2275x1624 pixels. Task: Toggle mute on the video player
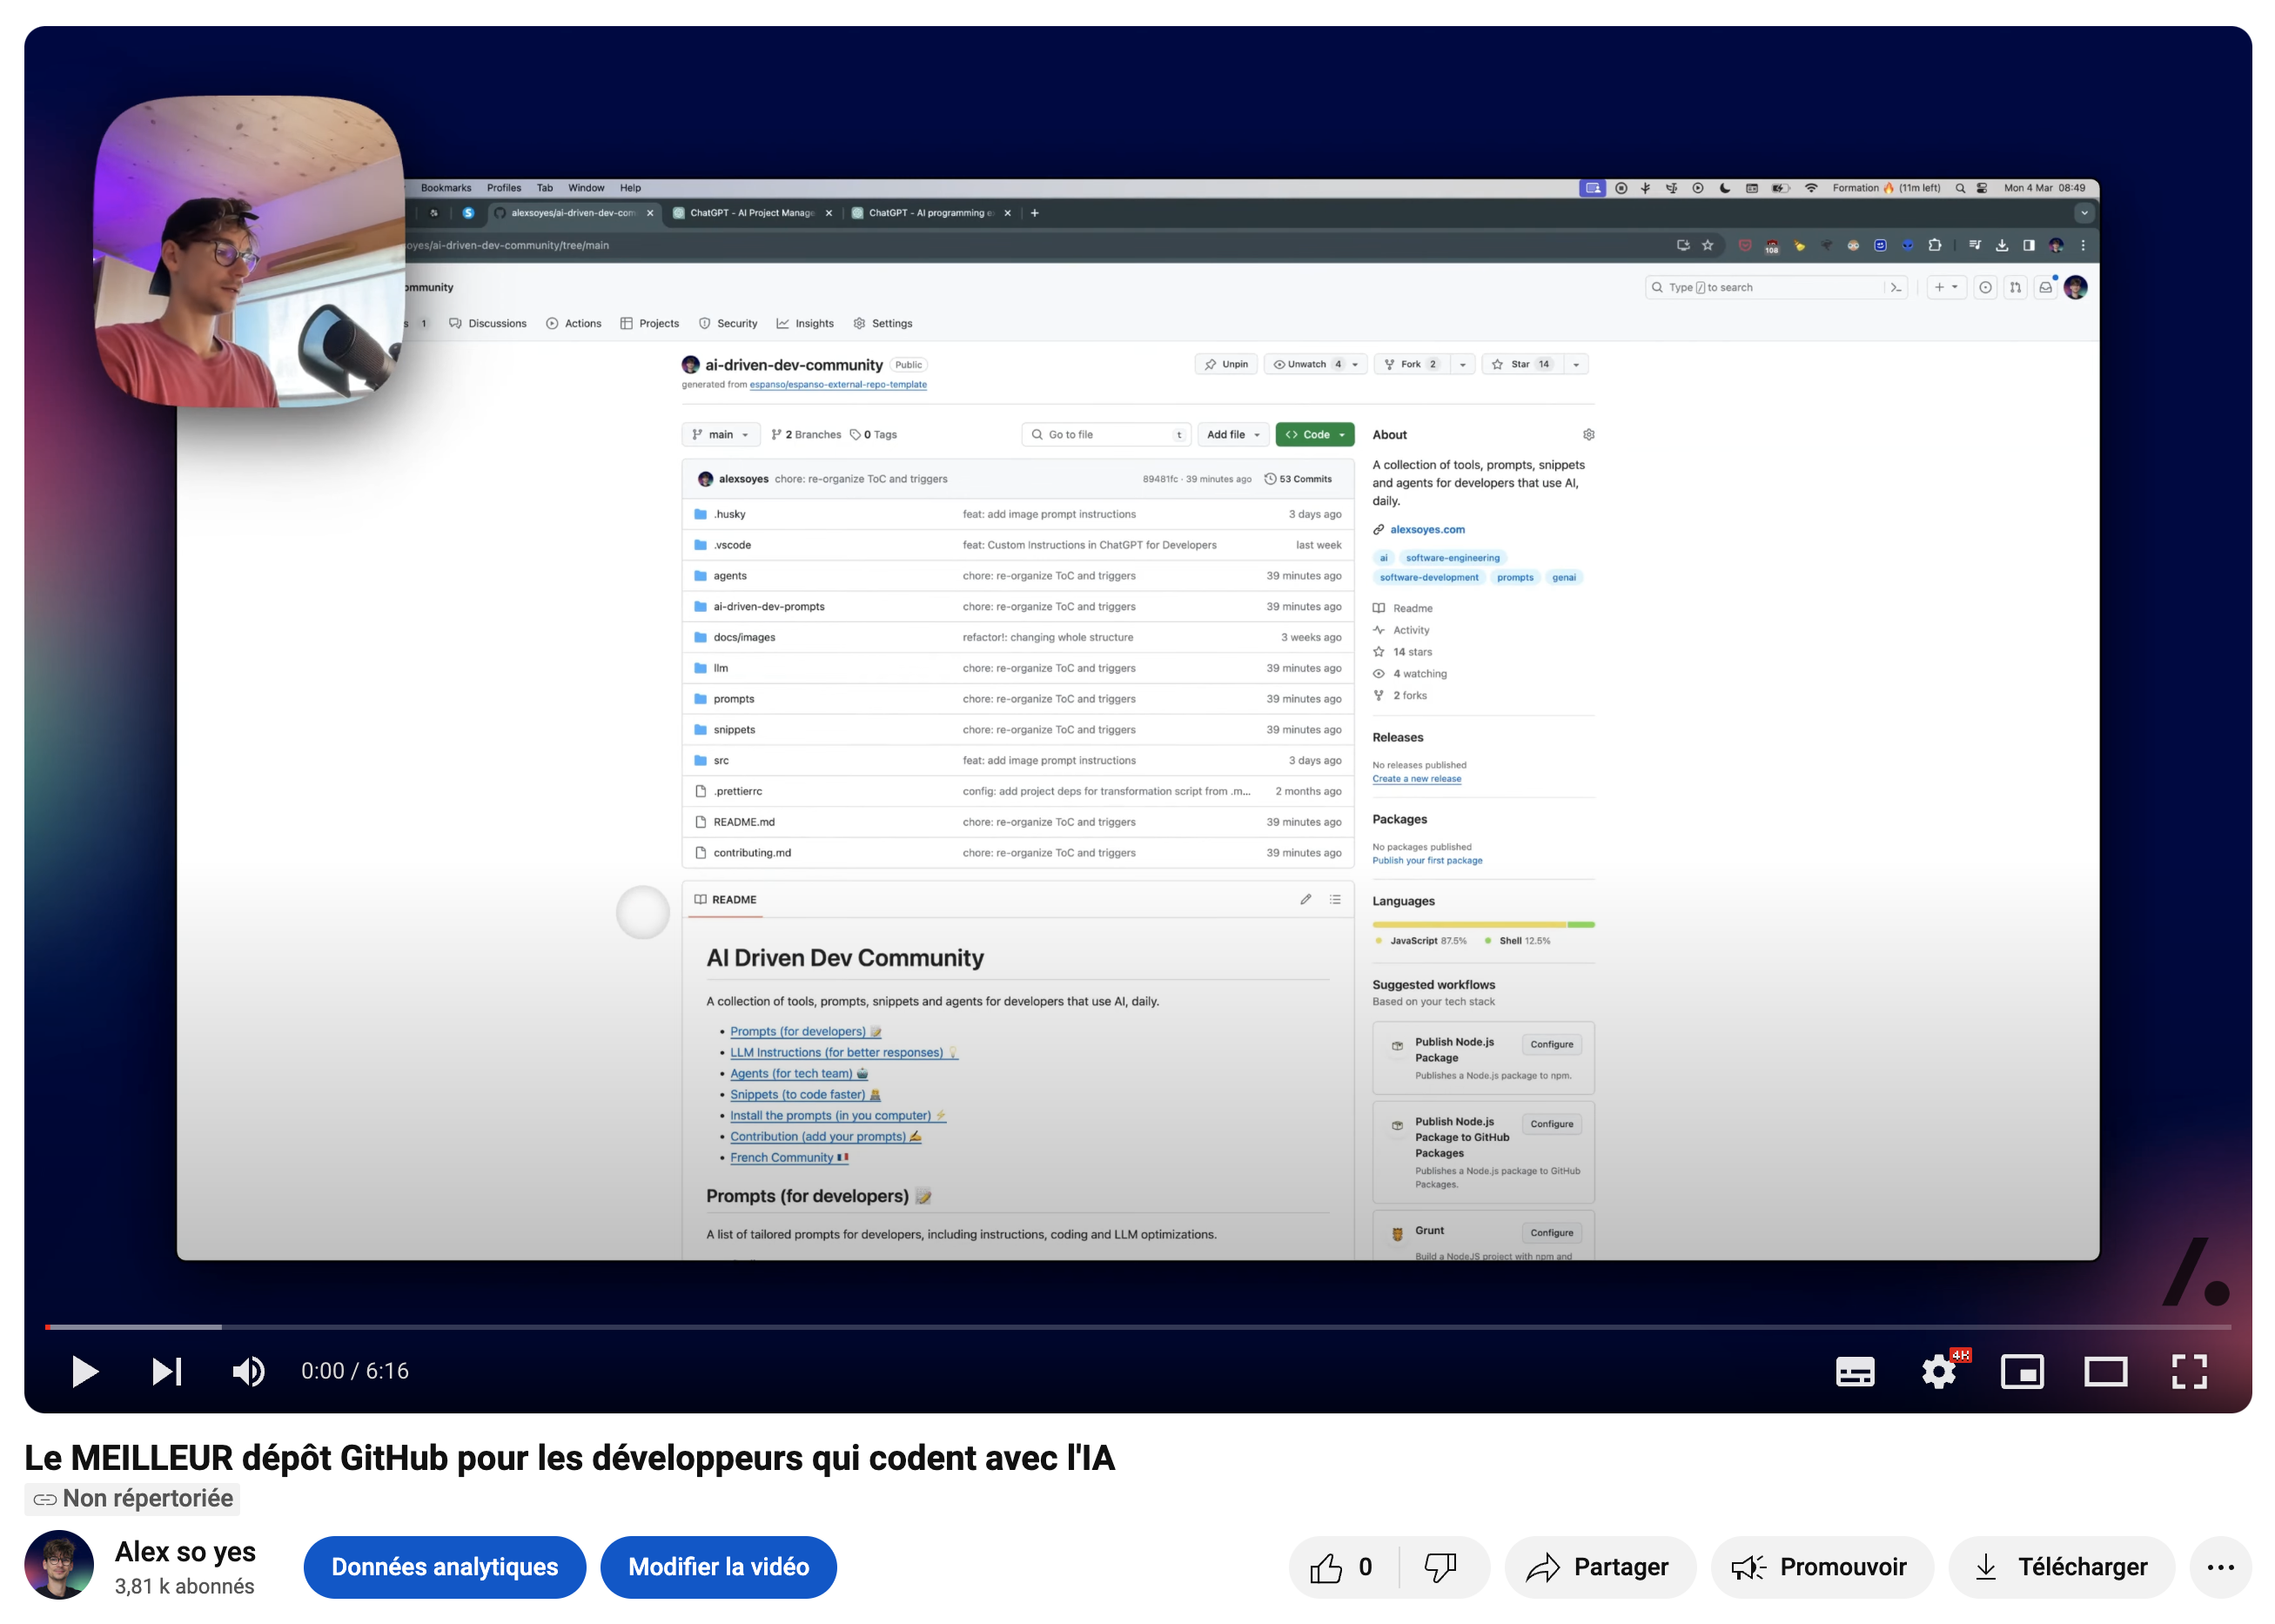click(x=246, y=1371)
